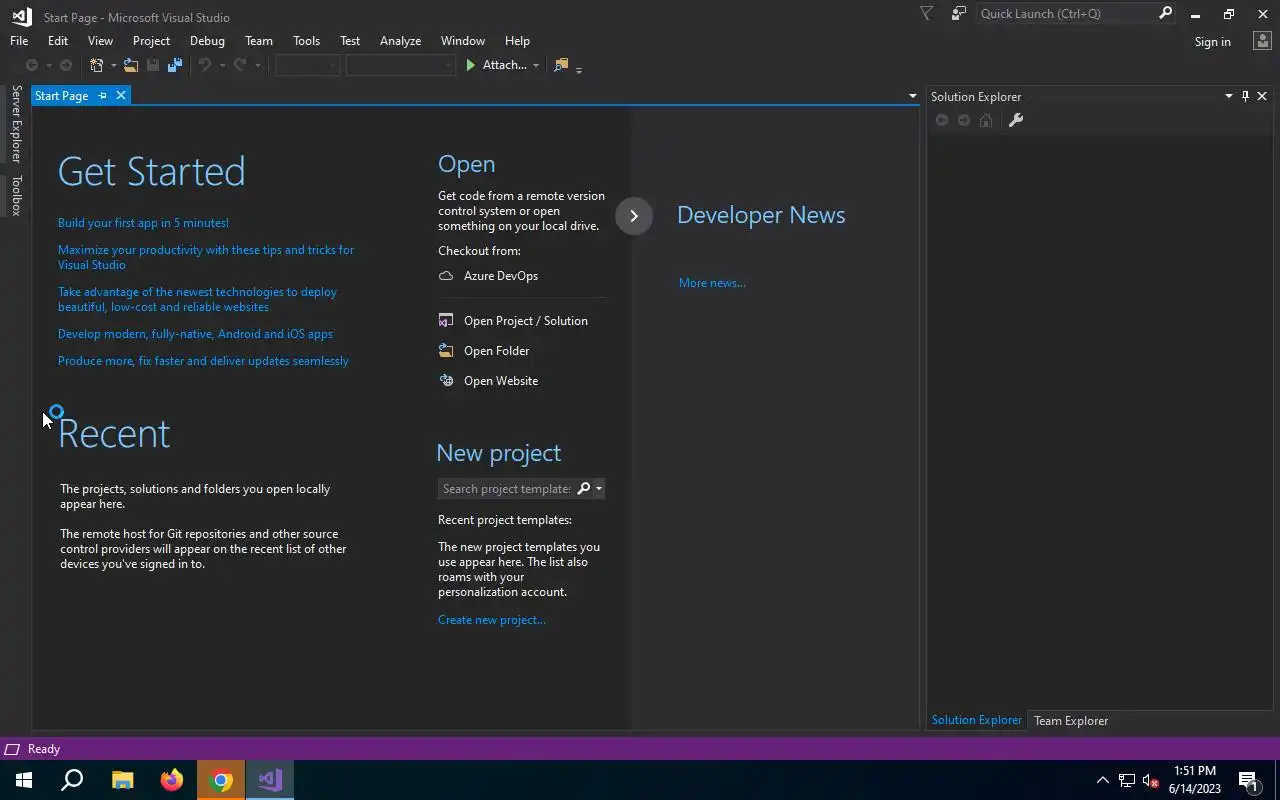Open the Redo history dropdown arrow
This screenshot has height=800, width=1280.
[x=257, y=66]
